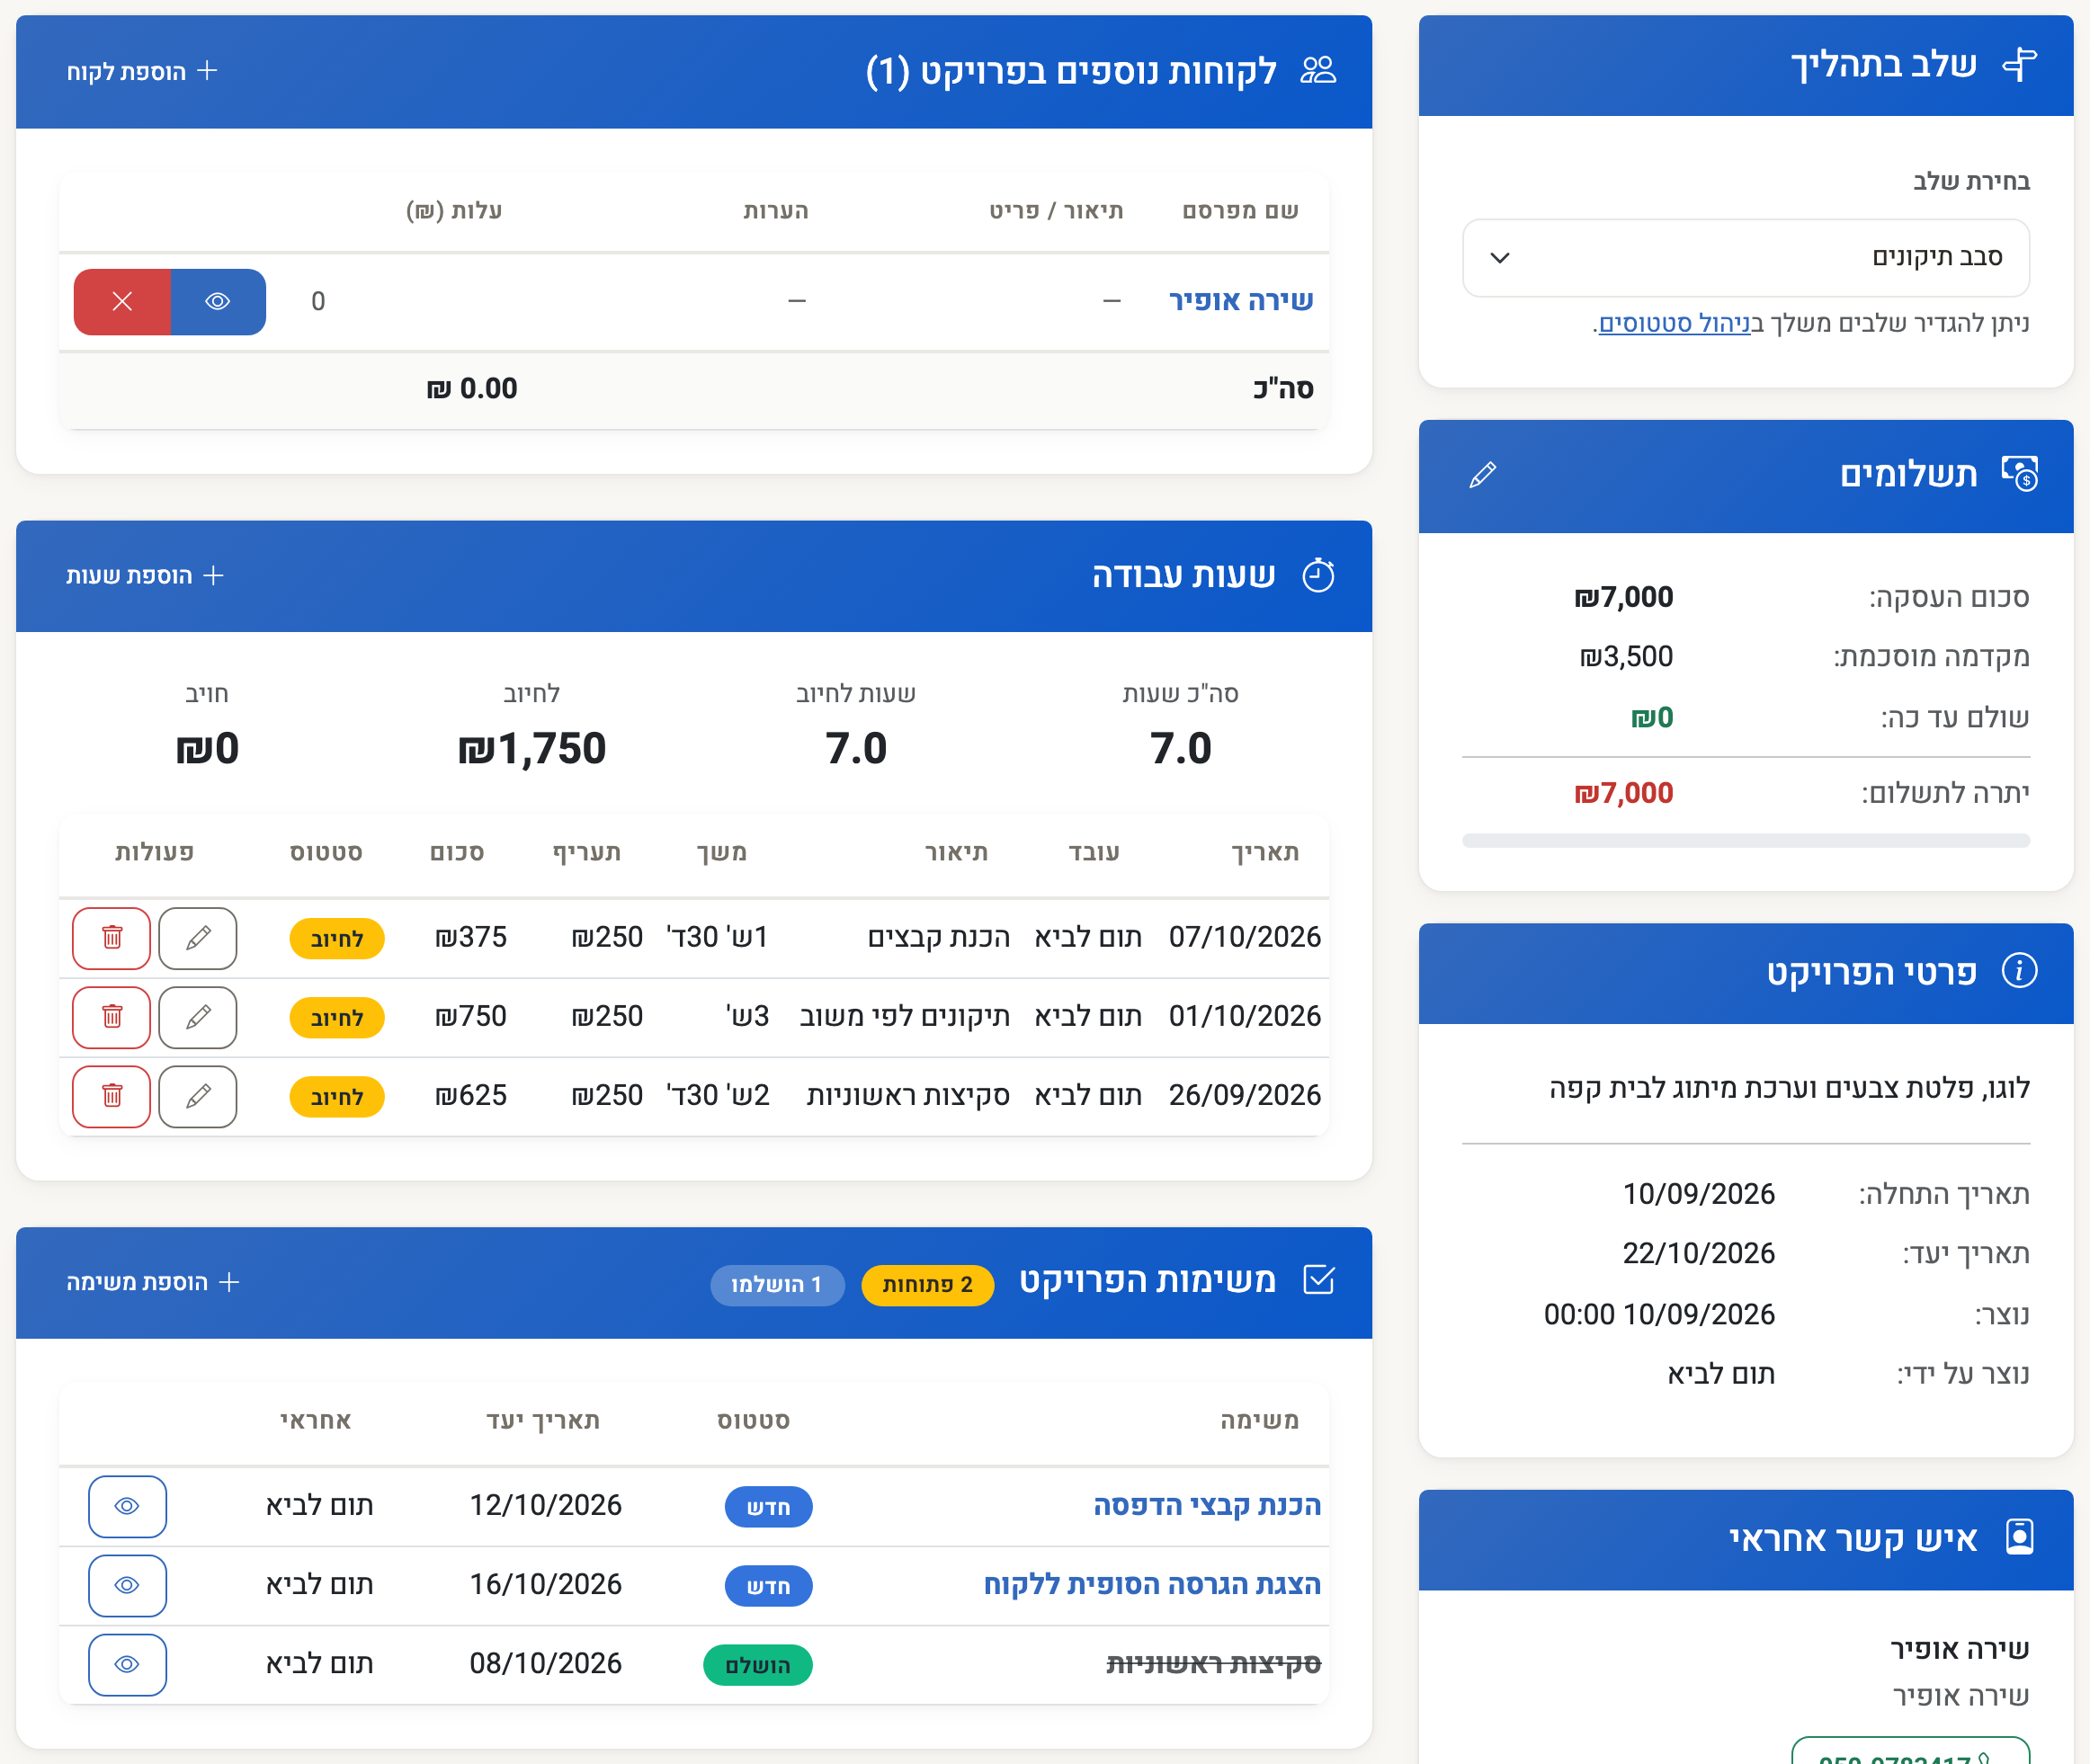Open the stage dropdown showing סבב תיקונים

[x=1745, y=258]
